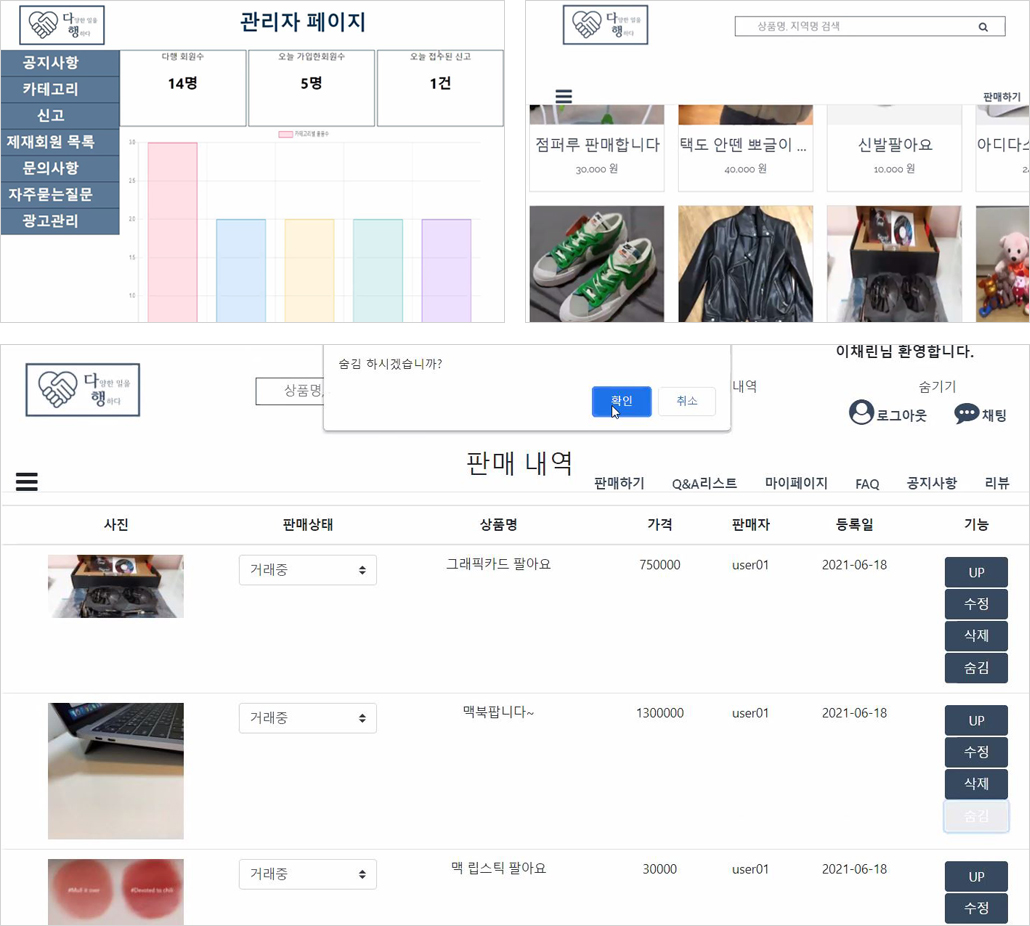
Task: Click 삭제 for 맥북팝니다~
Action: [x=976, y=784]
